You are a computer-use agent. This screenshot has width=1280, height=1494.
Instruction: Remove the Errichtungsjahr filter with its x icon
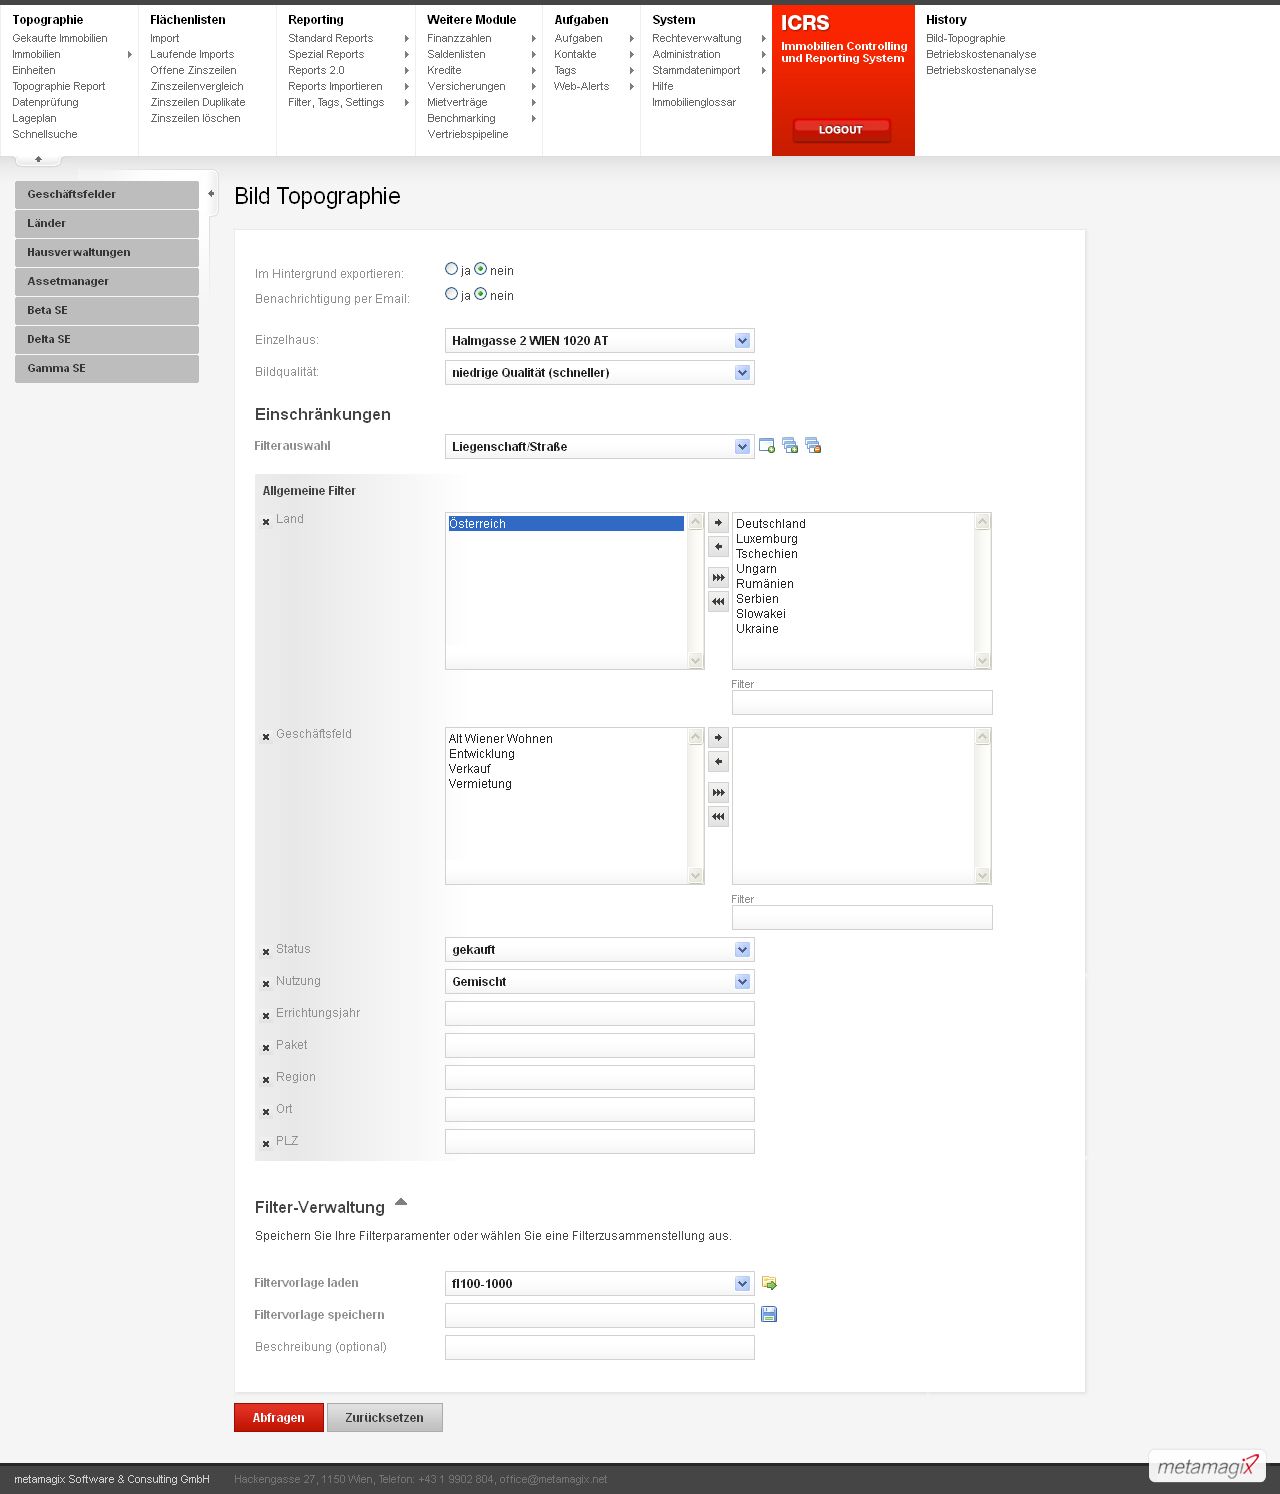pyautogui.click(x=266, y=1016)
